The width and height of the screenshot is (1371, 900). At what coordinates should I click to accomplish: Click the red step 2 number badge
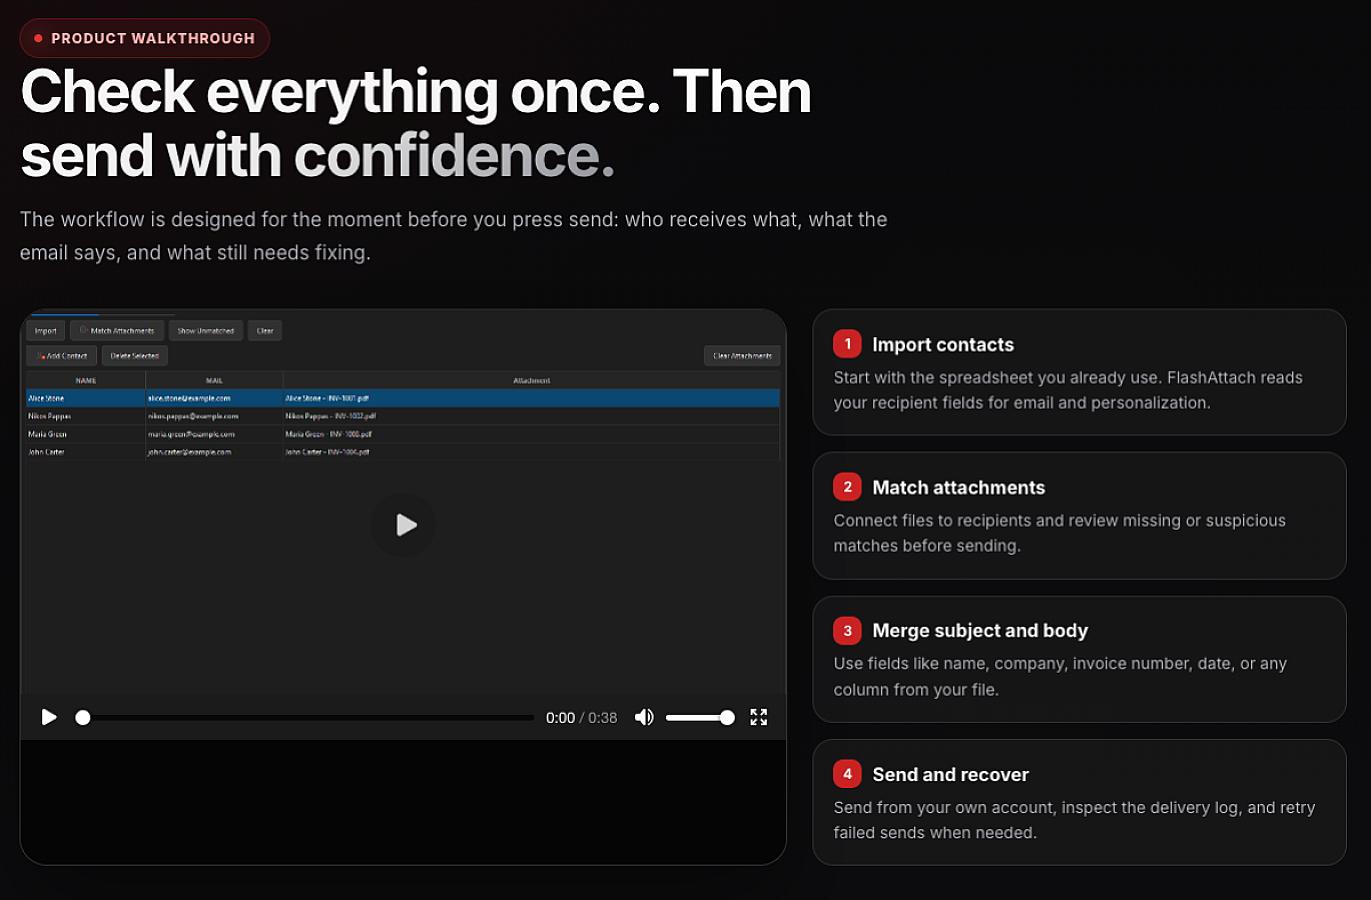[x=847, y=487]
